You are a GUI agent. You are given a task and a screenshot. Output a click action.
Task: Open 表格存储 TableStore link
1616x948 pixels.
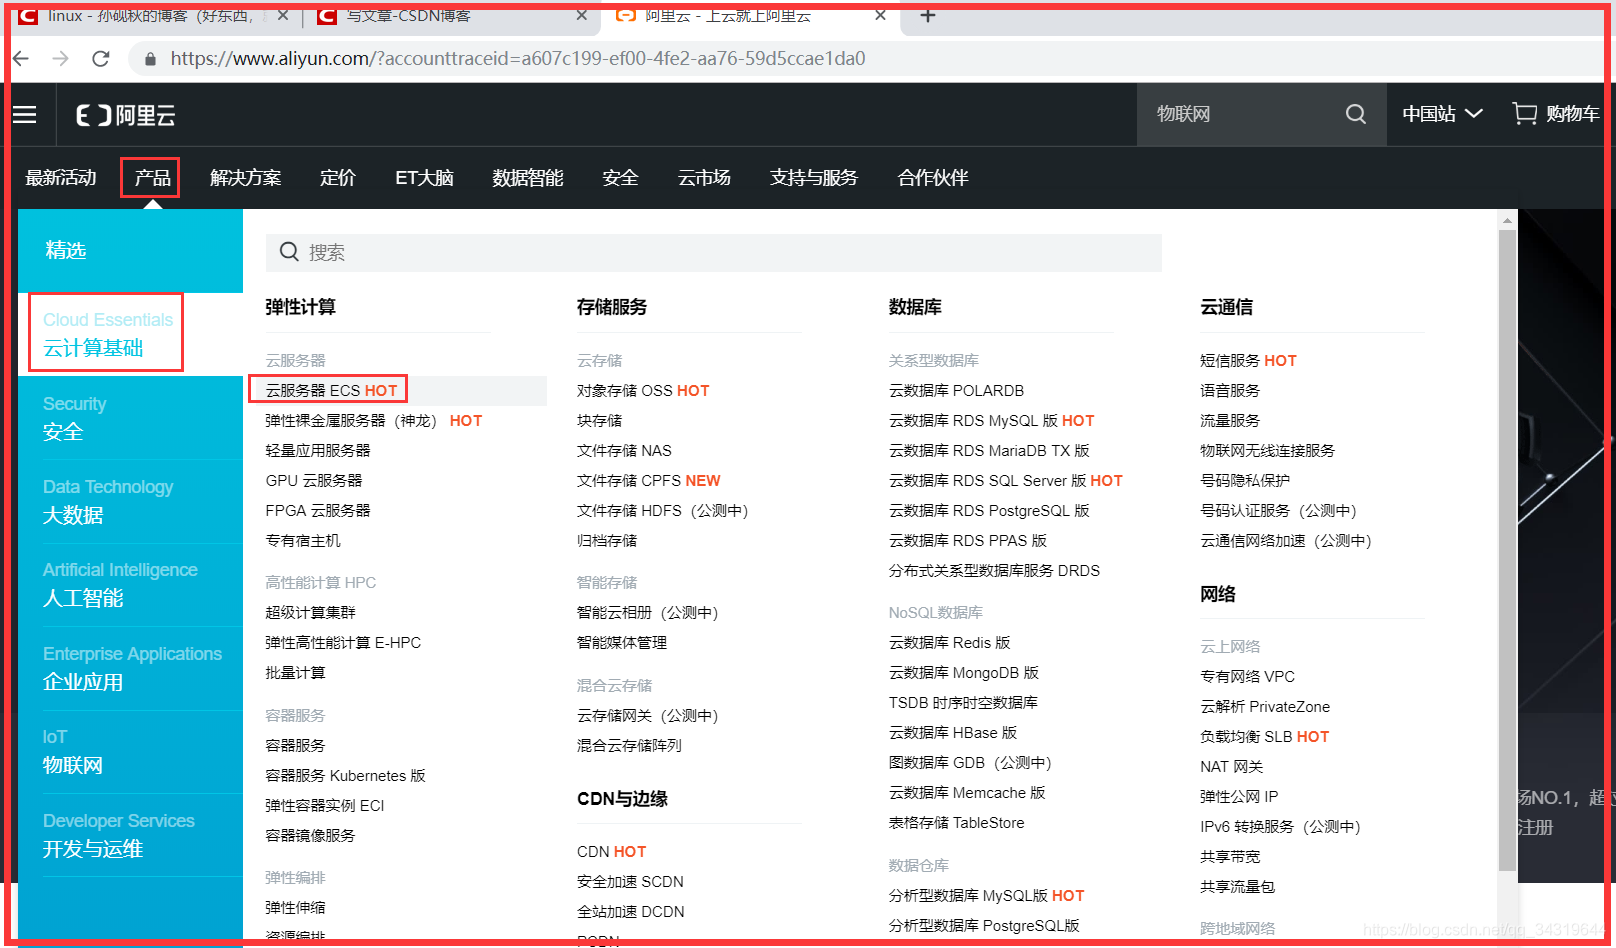[x=956, y=822]
